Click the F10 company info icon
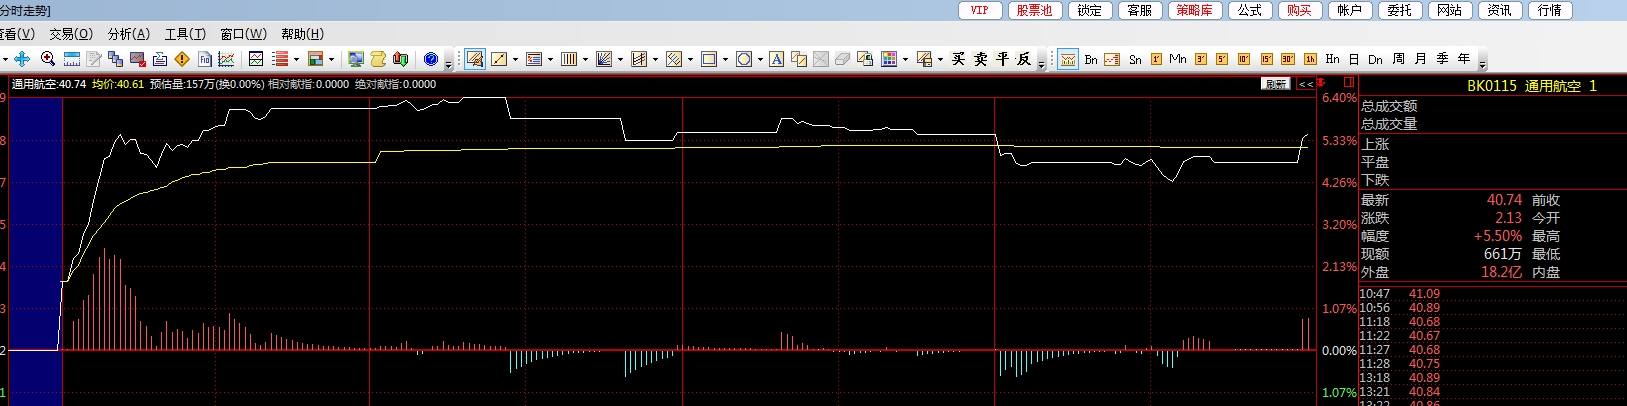 tap(205, 60)
